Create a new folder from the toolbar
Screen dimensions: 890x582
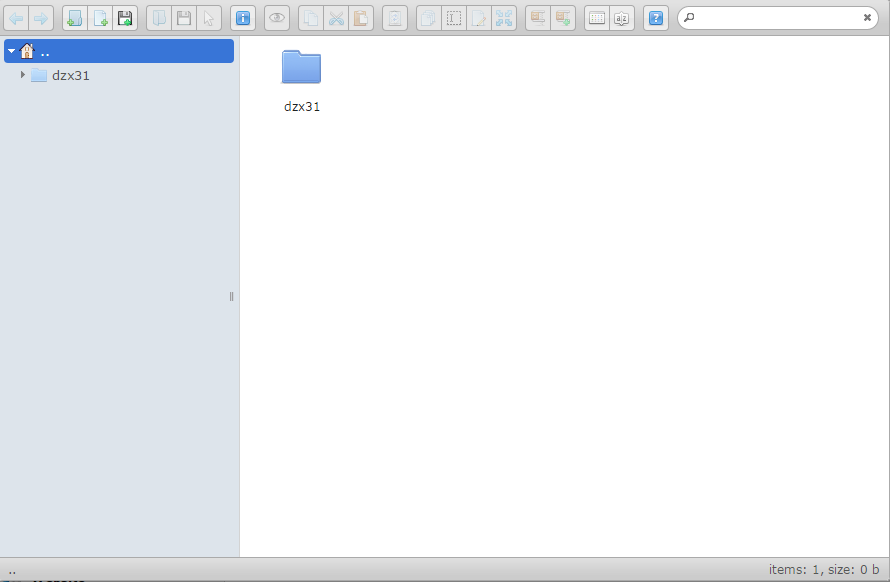pos(75,18)
